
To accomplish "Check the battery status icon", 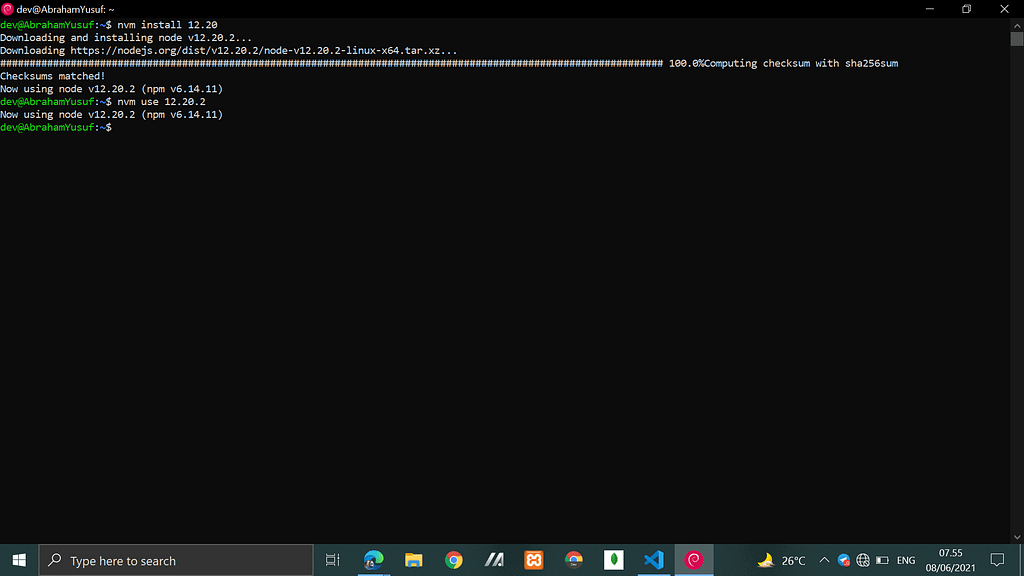I will pos(882,560).
